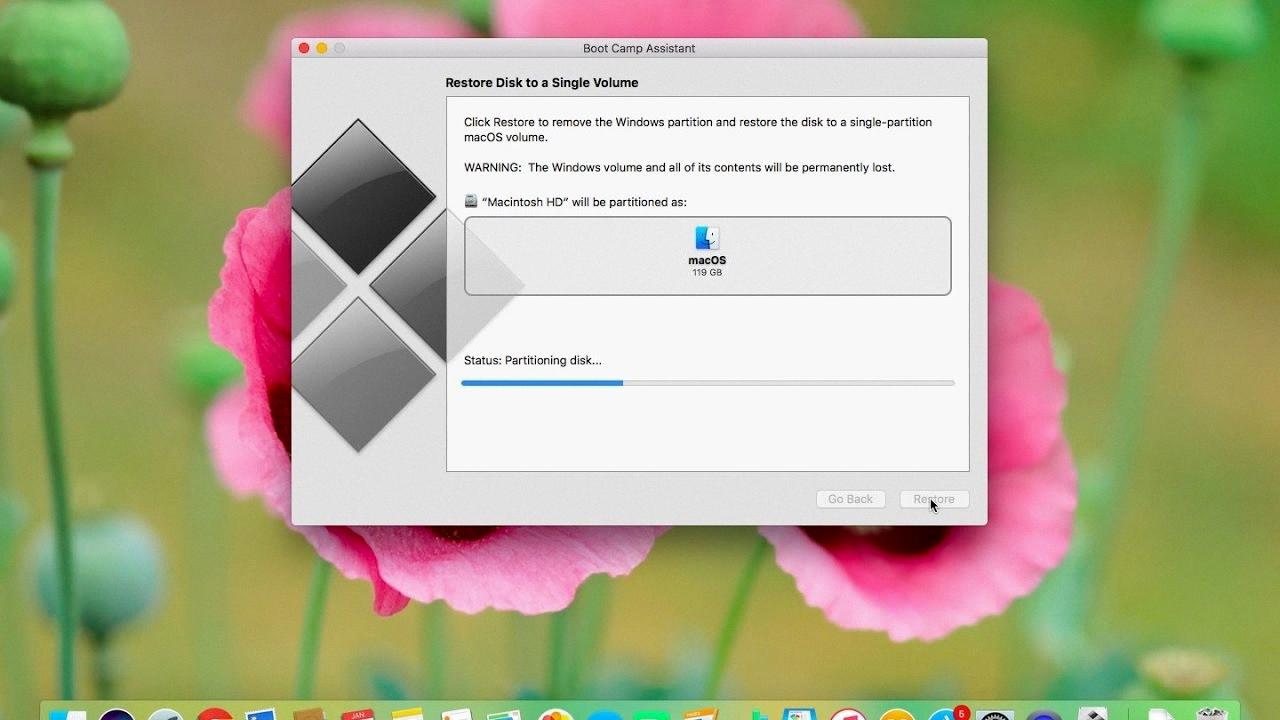
Task: Minimize the Boot Camp Assistant window
Action: (x=322, y=48)
